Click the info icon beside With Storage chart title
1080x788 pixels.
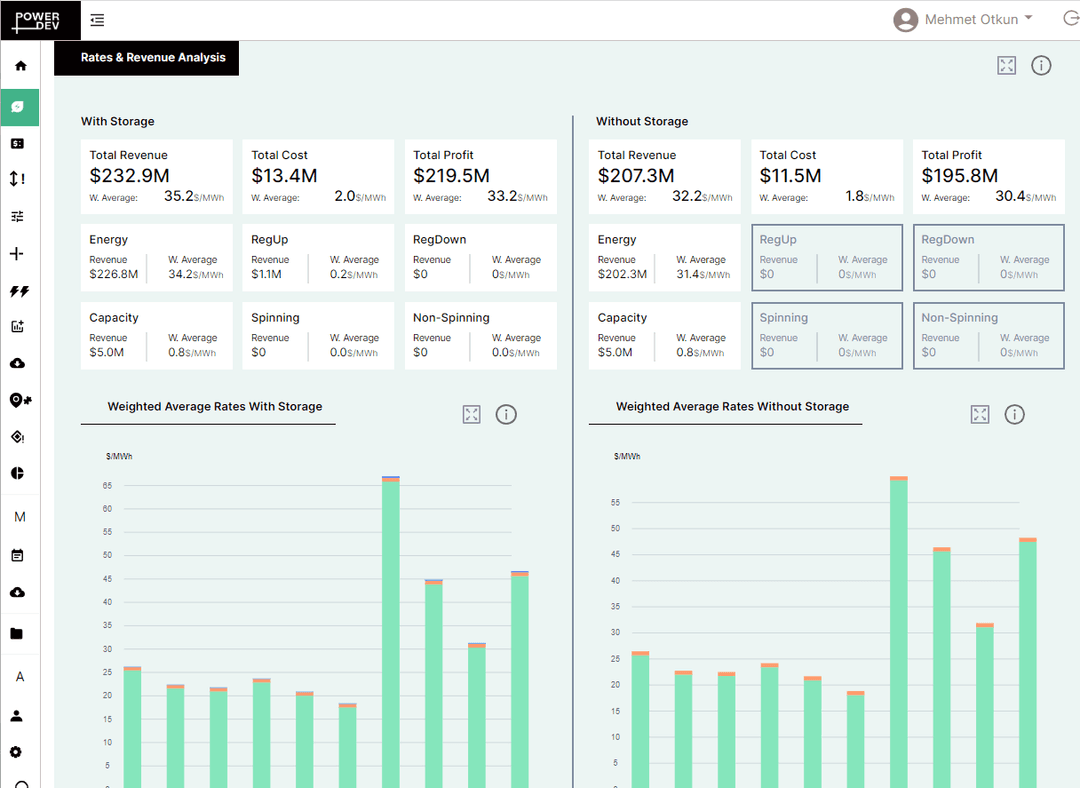click(x=506, y=414)
